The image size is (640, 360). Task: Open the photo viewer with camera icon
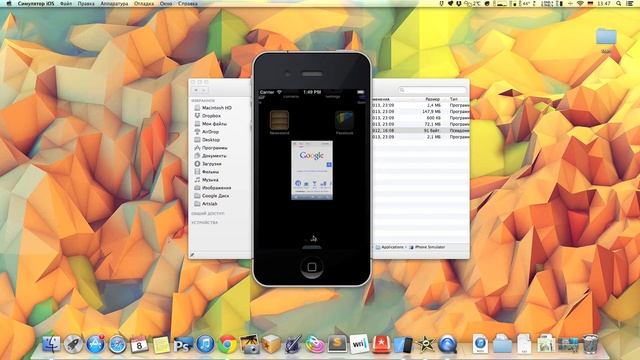[249, 344]
